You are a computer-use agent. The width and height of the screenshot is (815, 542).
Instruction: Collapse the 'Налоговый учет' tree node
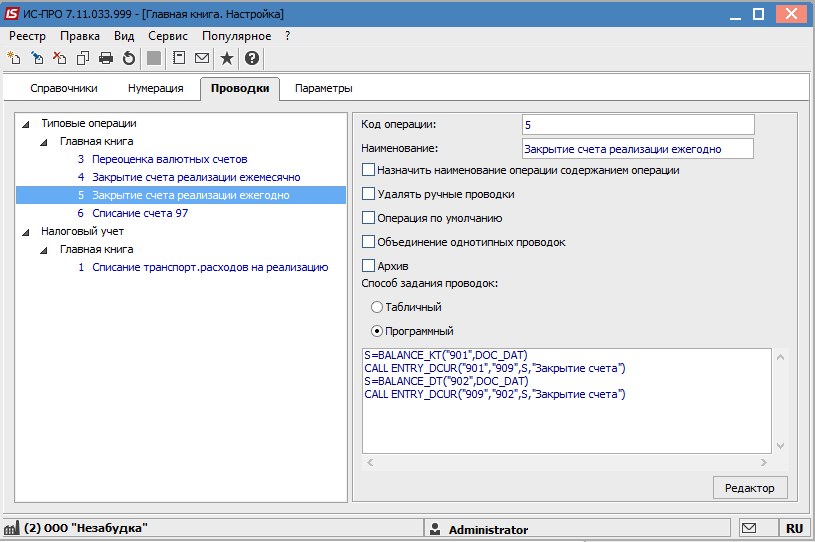click(x=25, y=232)
